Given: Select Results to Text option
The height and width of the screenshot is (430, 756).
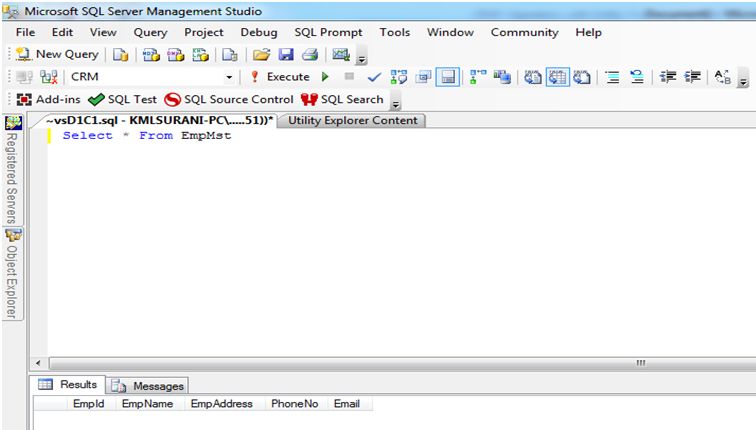Looking at the screenshot, I should (533, 77).
